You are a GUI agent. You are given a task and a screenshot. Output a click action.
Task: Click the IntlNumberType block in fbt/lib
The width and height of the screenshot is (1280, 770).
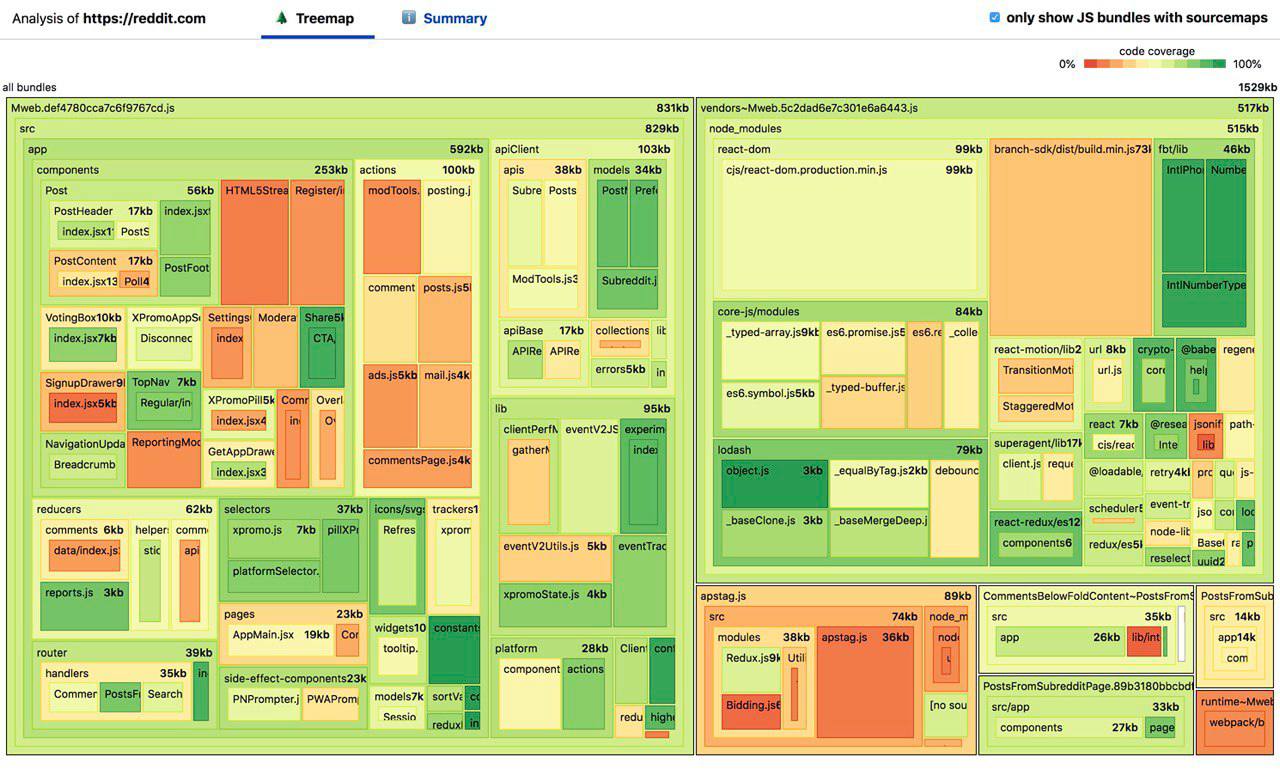tap(1204, 300)
